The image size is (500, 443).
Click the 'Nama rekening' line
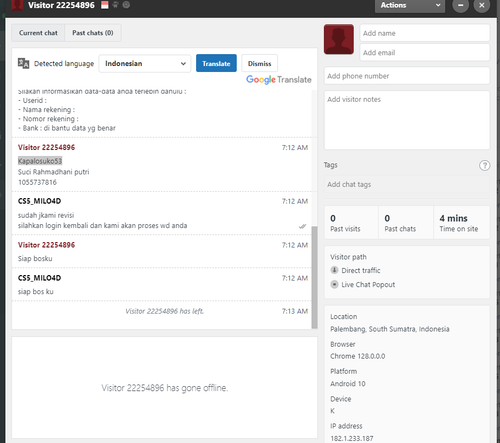(x=46, y=110)
